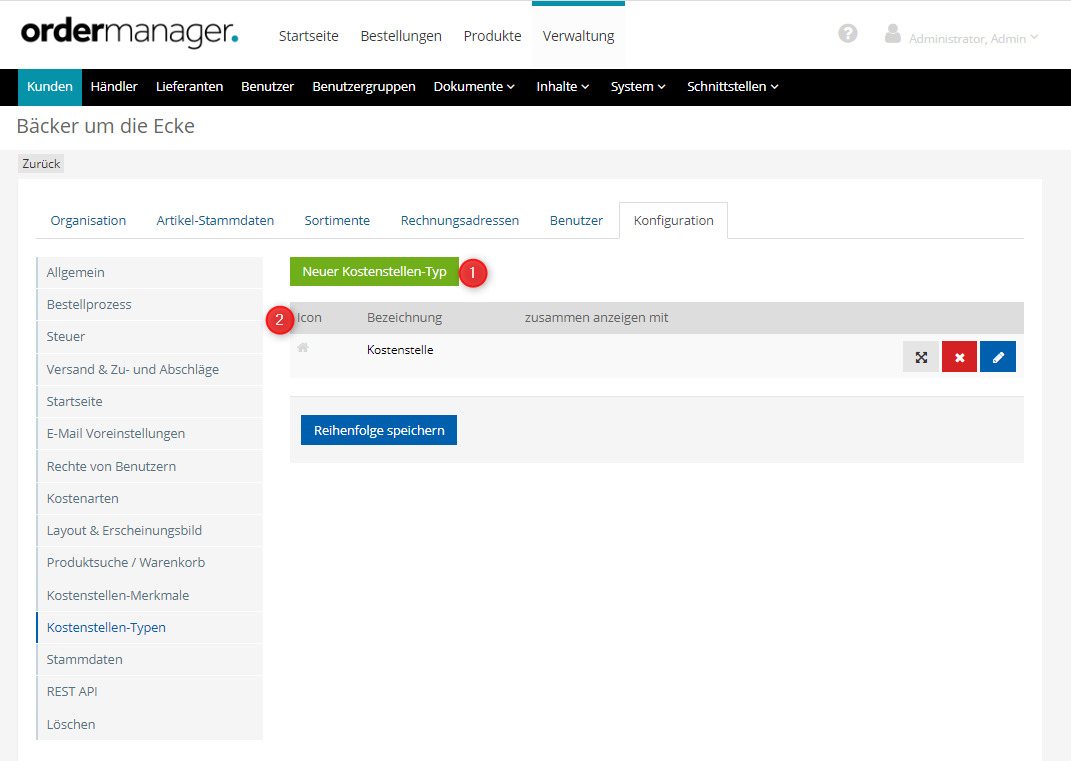Image resolution: width=1071 pixels, height=761 pixels.
Task: Edit Kostenstelle using the blue pencil button
Action: [x=997, y=357]
